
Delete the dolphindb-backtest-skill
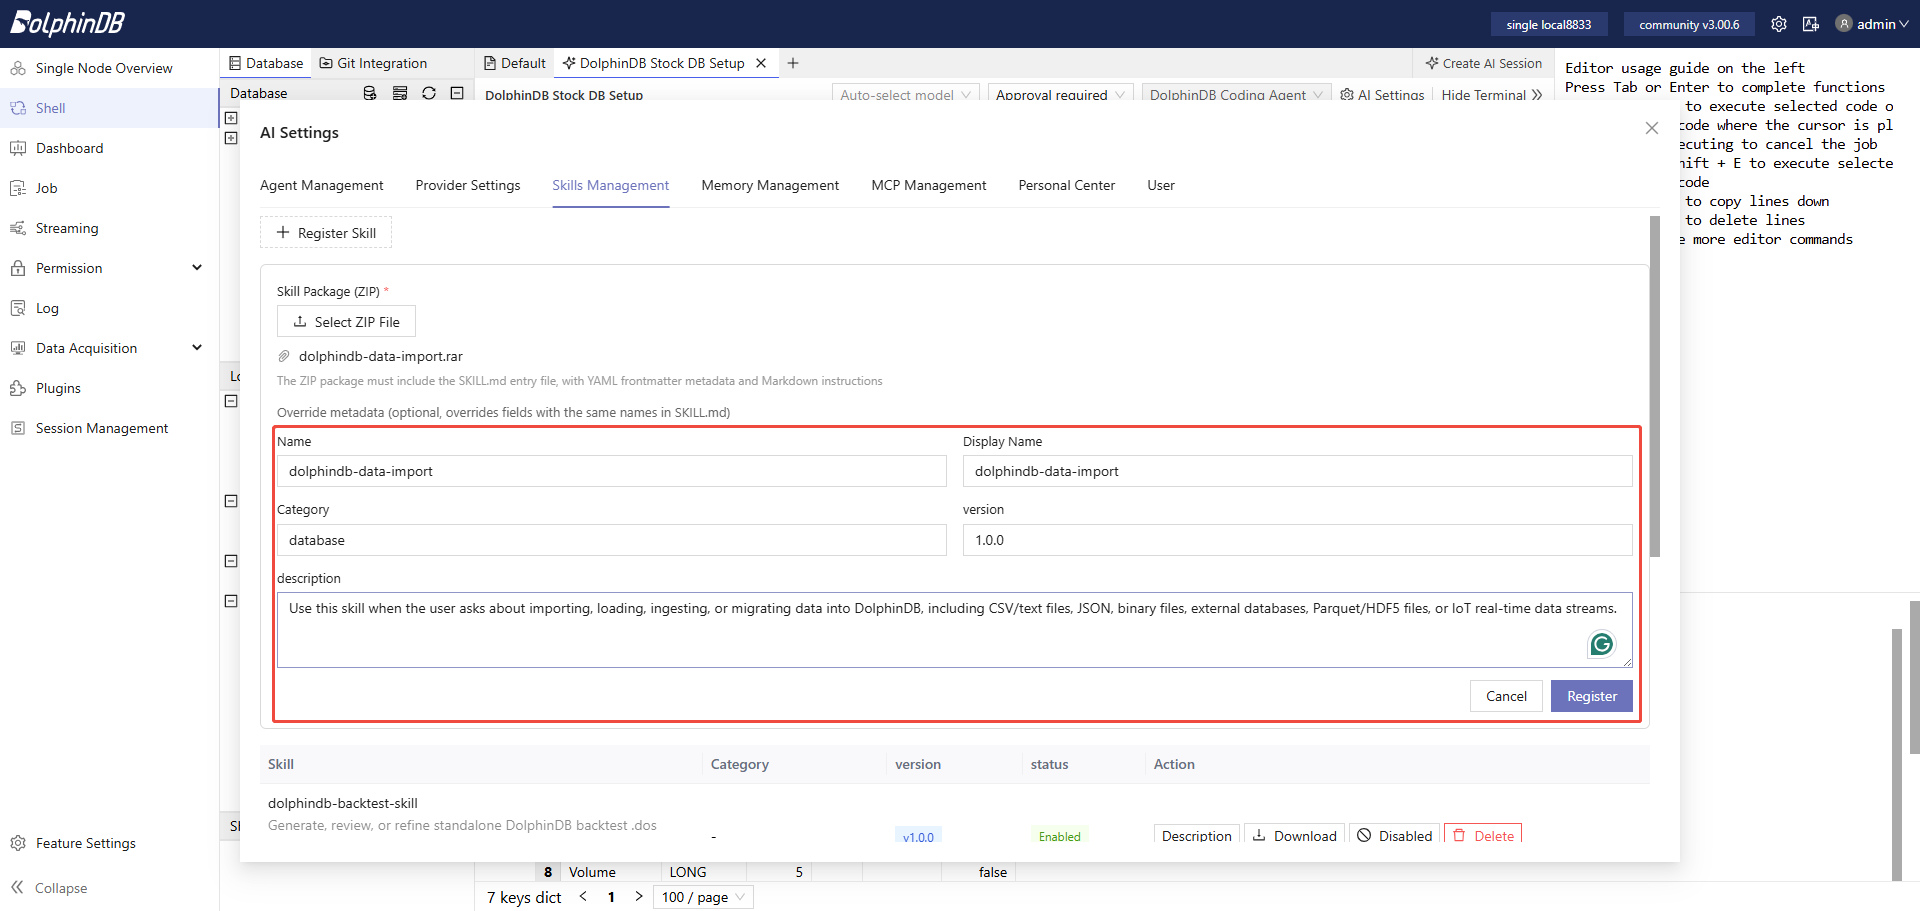click(1483, 835)
